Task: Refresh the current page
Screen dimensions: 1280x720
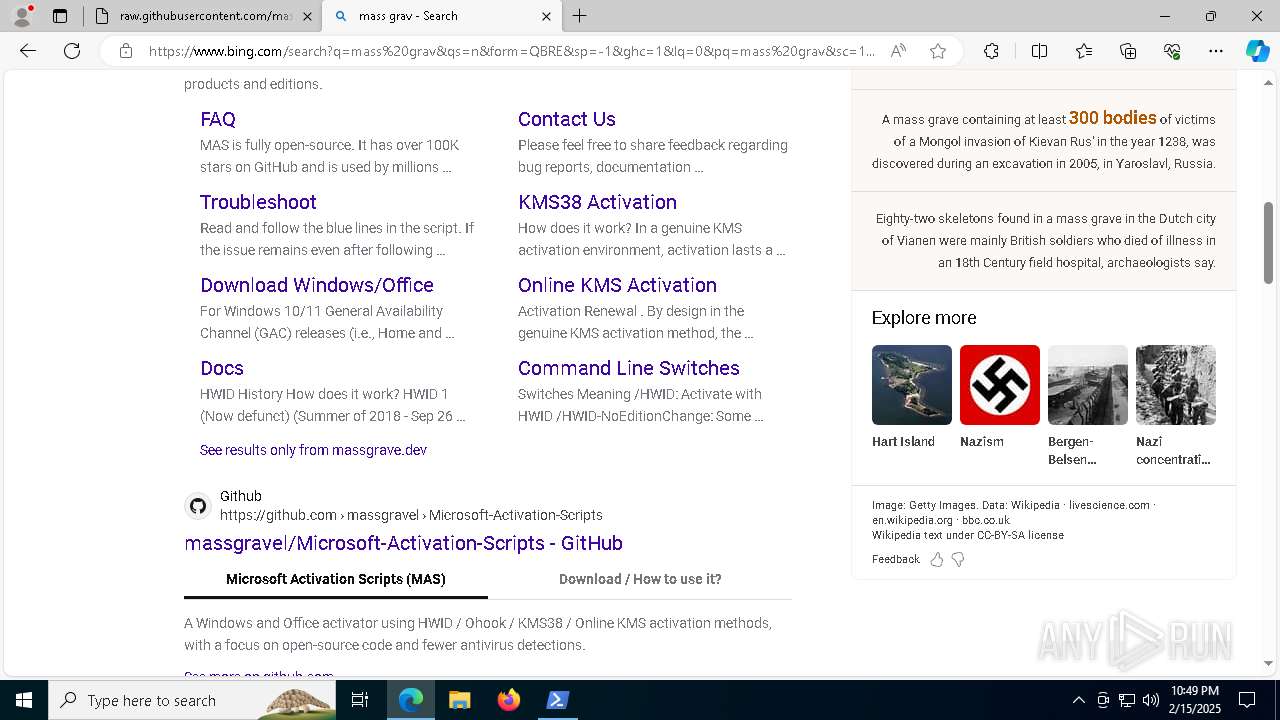Action: coord(72,51)
